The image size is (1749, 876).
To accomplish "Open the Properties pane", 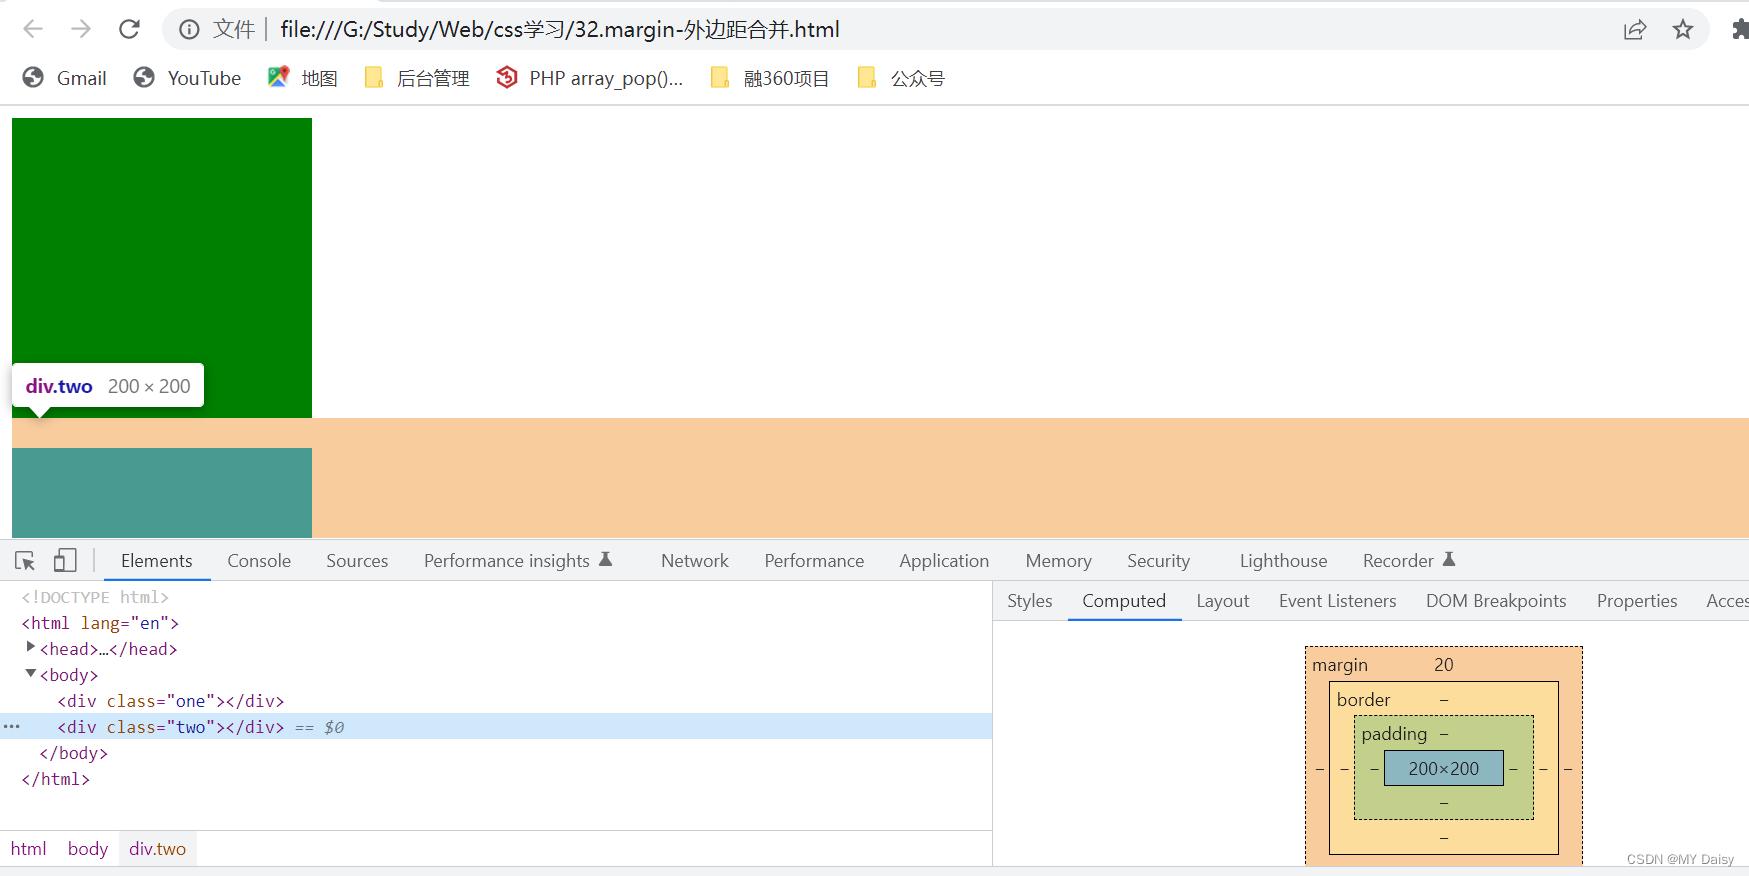I will 1636,601.
